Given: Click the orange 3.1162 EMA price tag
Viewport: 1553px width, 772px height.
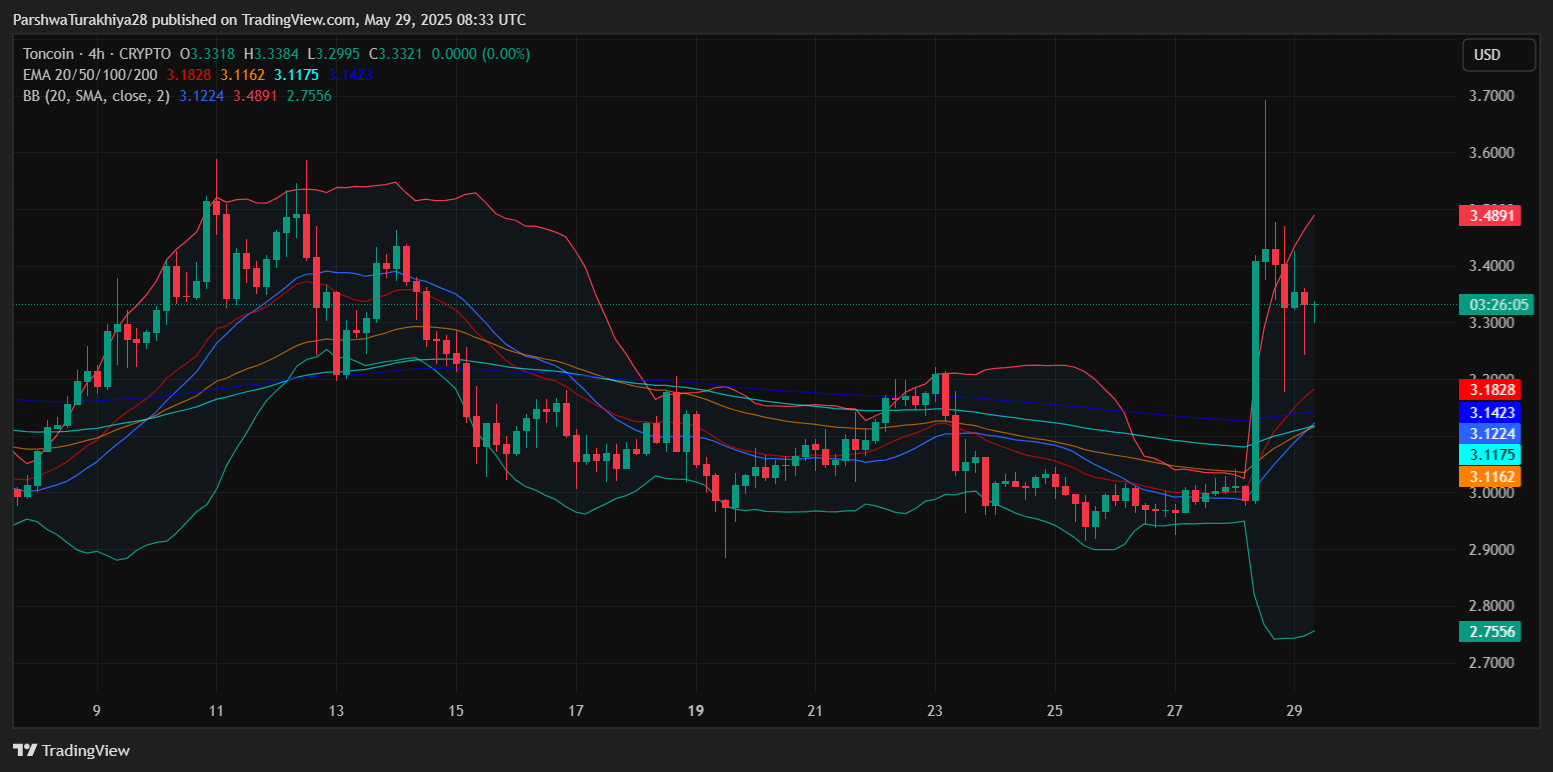Looking at the screenshot, I should pyautogui.click(x=1489, y=477).
